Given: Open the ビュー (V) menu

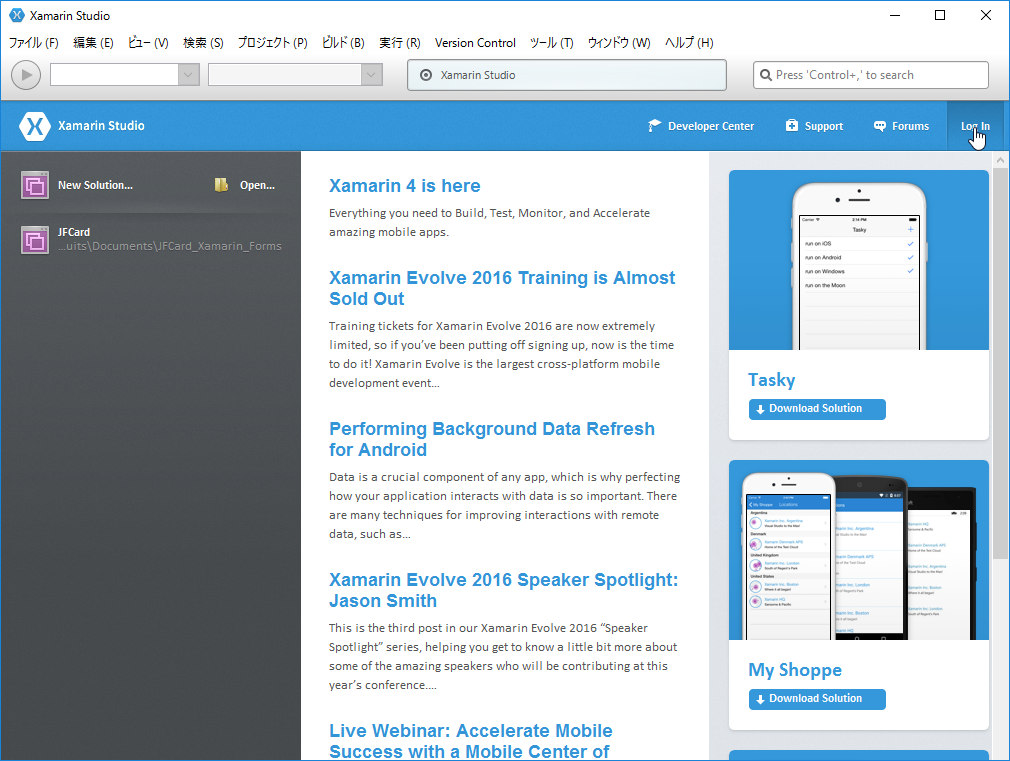Looking at the screenshot, I should coord(148,43).
